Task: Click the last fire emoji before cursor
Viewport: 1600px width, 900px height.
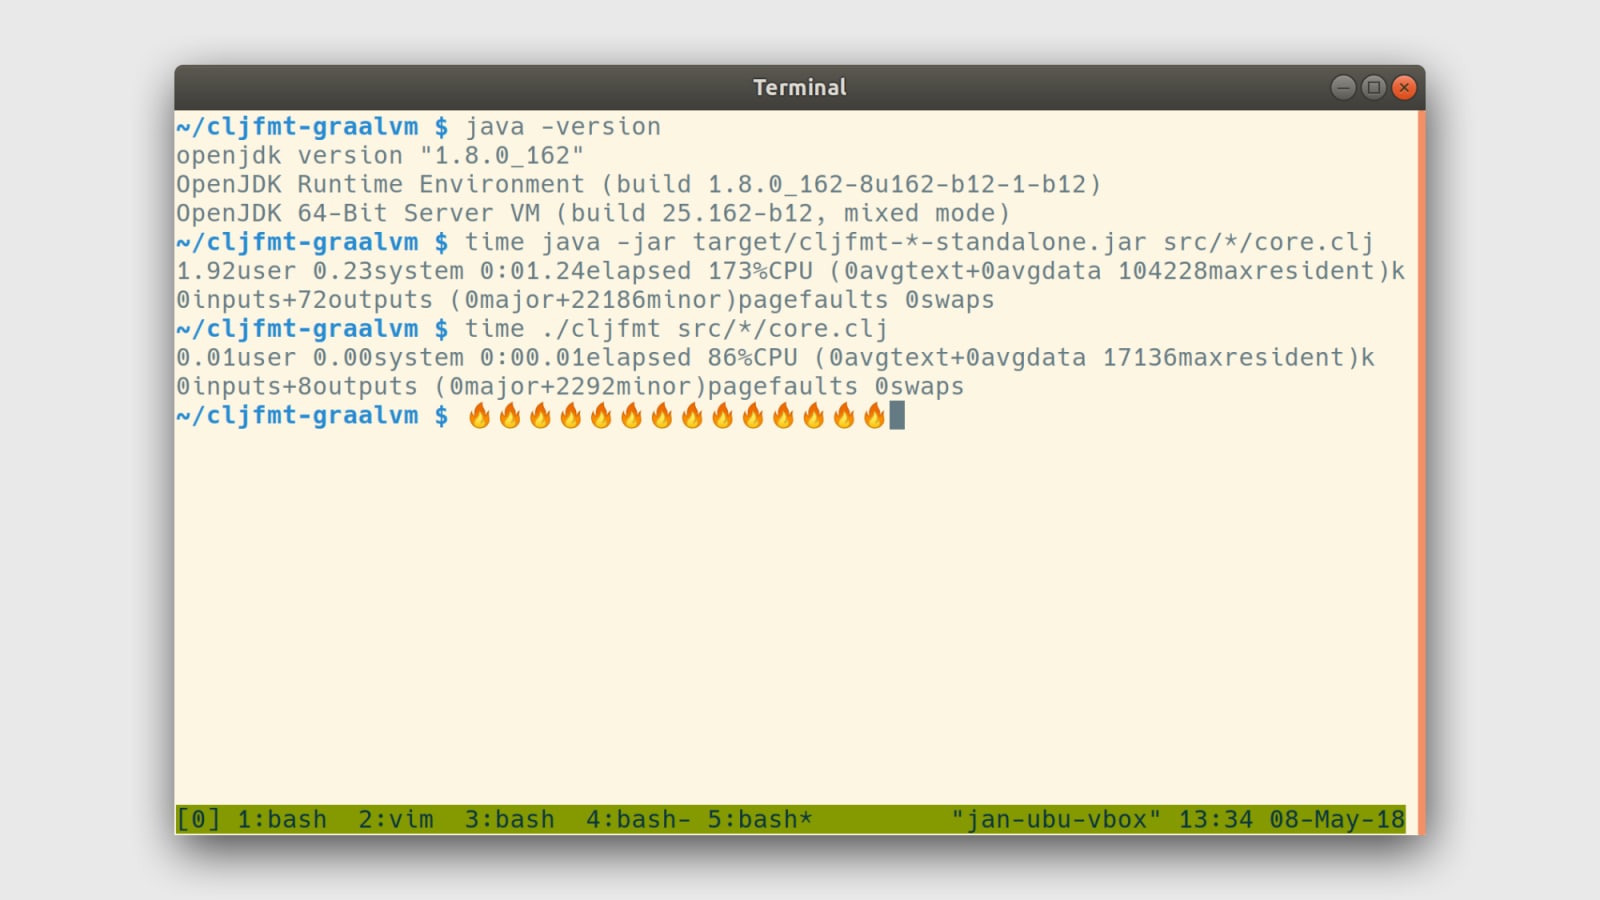Action: (x=875, y=416)
